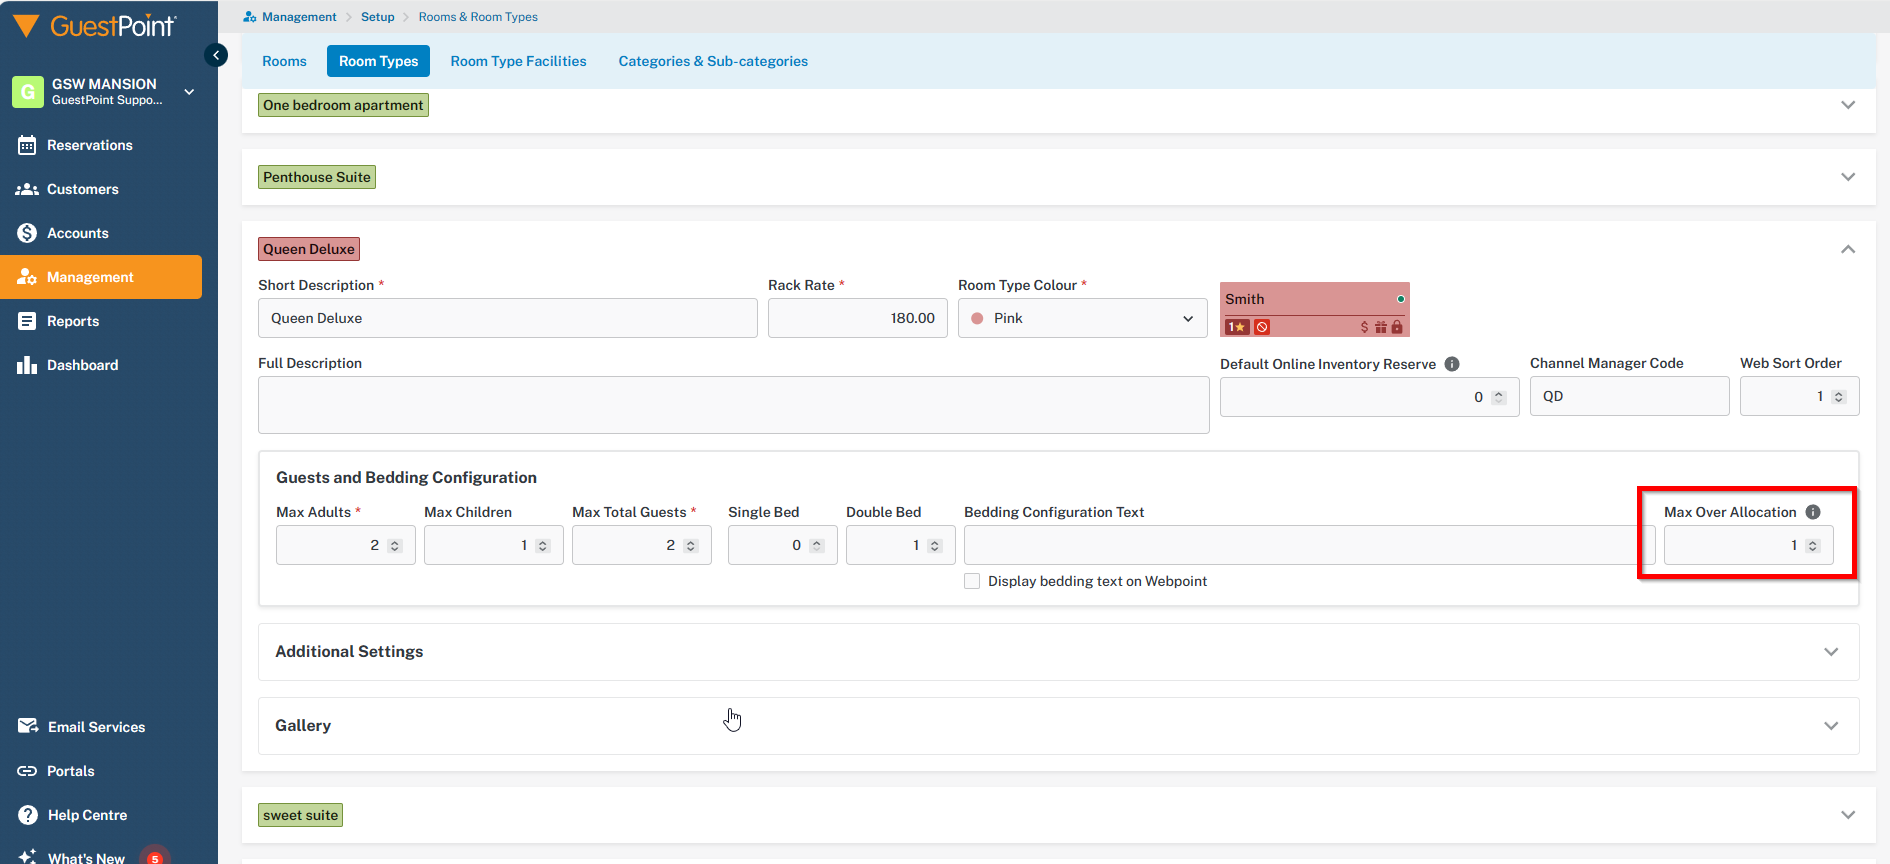
Task: Adjust the Web Sort Order stepper
Action: pyautogui.click(x=1839, y=397)
